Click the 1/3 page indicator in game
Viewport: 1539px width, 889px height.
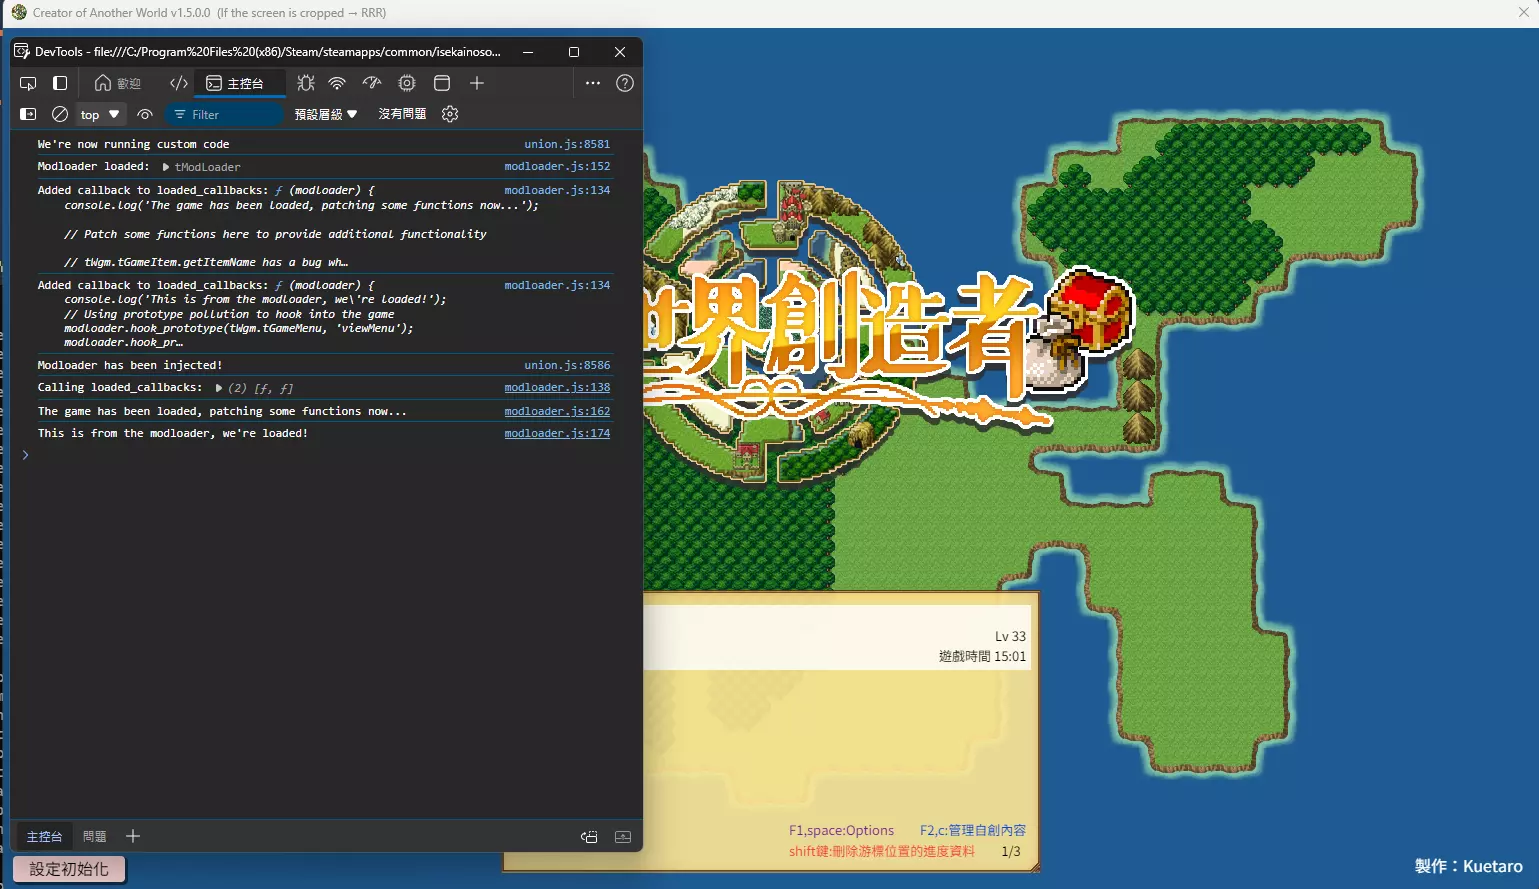pos(1011,851)
